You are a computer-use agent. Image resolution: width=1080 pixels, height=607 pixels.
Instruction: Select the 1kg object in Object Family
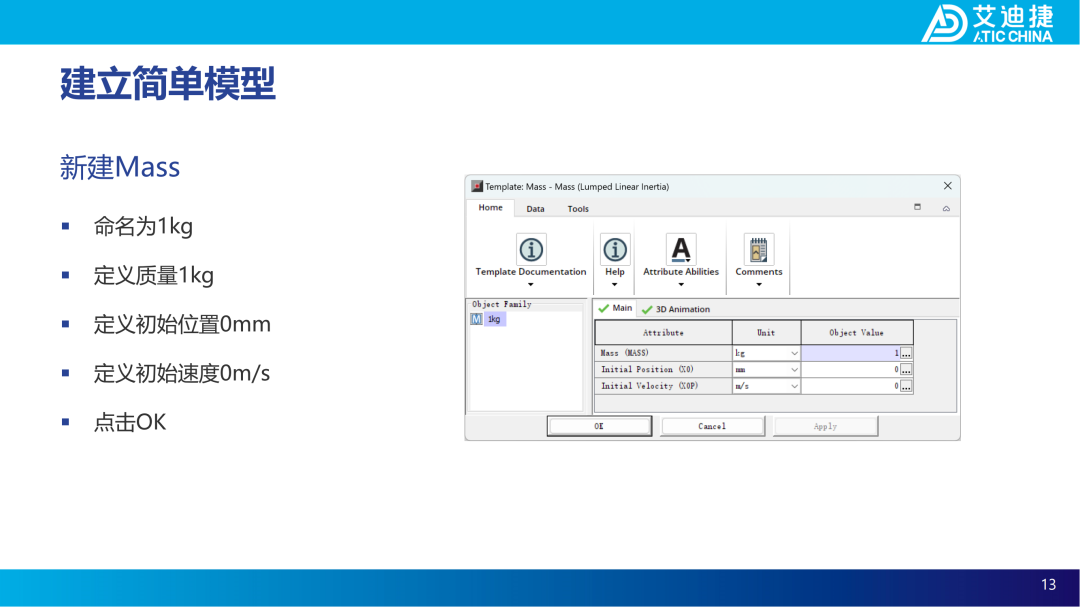[x=495, y=319]
